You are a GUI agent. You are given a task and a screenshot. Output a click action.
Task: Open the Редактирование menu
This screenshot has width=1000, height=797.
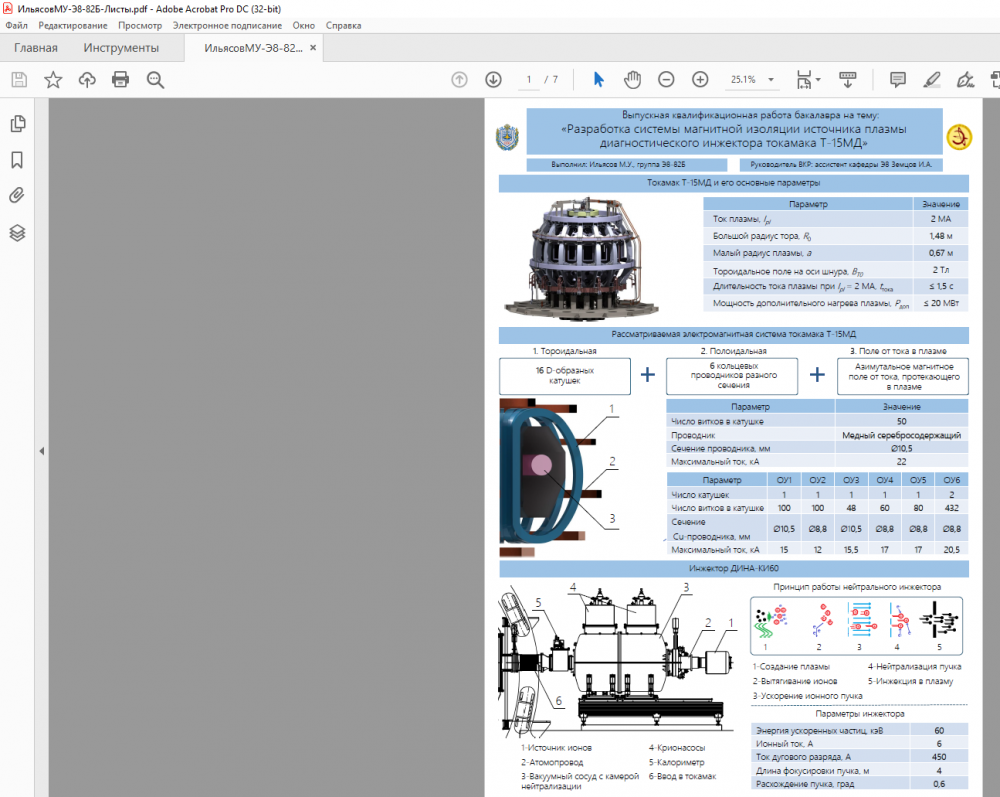73,25
